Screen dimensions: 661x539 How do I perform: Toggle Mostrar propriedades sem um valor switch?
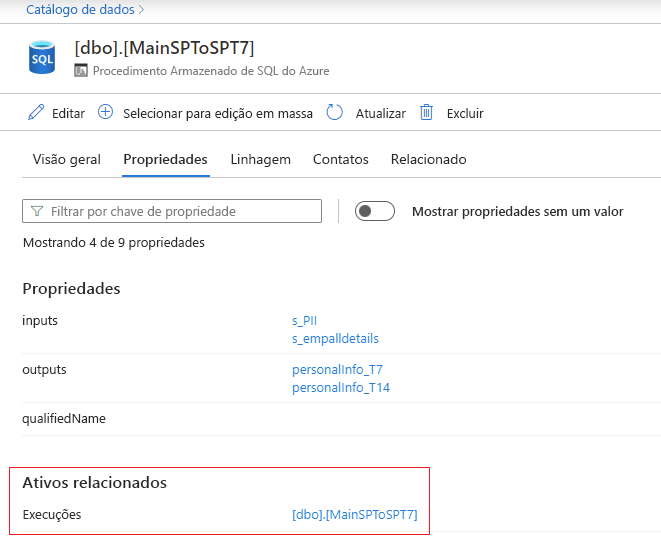pos(374,211)
